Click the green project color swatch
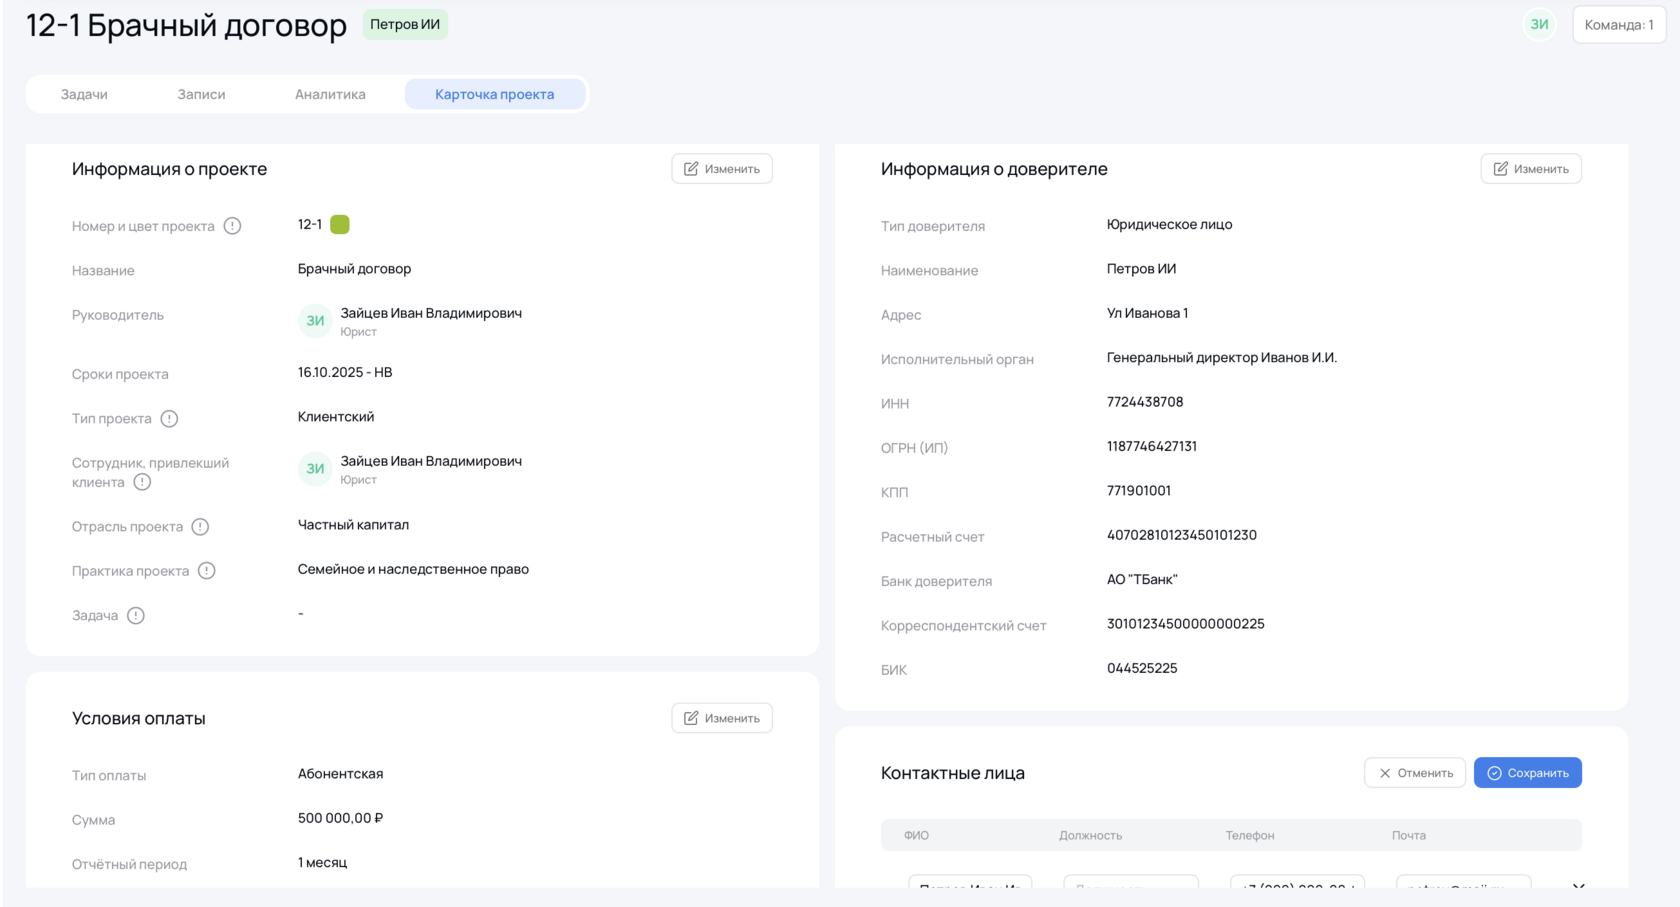 [340, 225]
